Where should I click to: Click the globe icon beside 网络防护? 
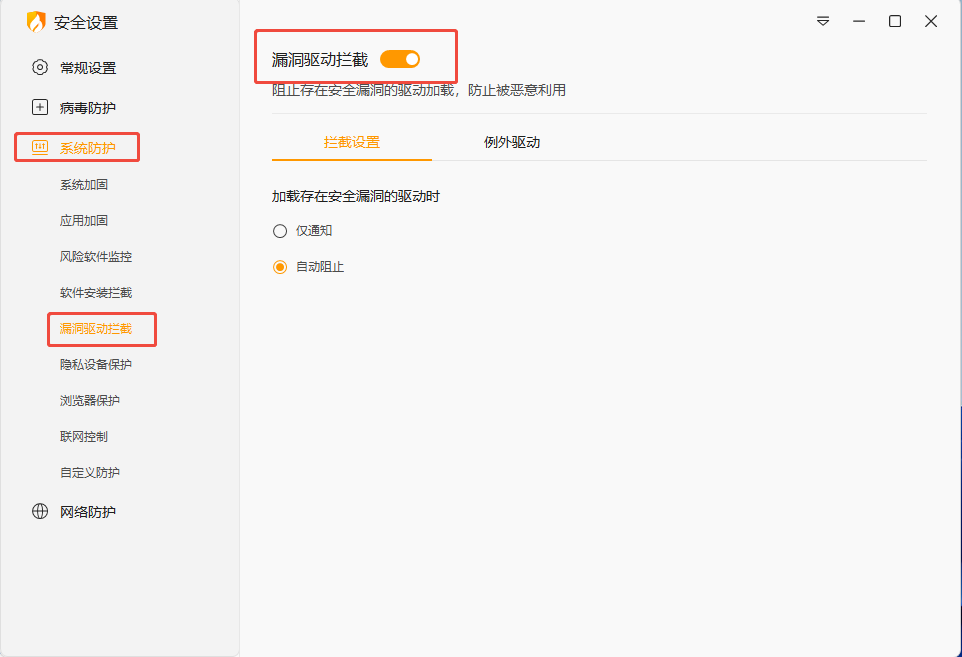click(x=40, y=512)
